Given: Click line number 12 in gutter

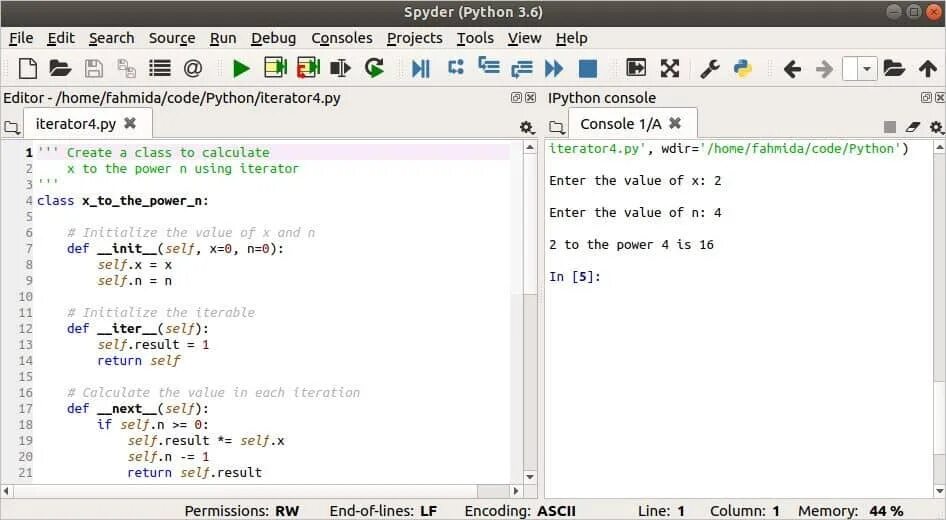Looking at the screenshot, I should coord(25,329).
